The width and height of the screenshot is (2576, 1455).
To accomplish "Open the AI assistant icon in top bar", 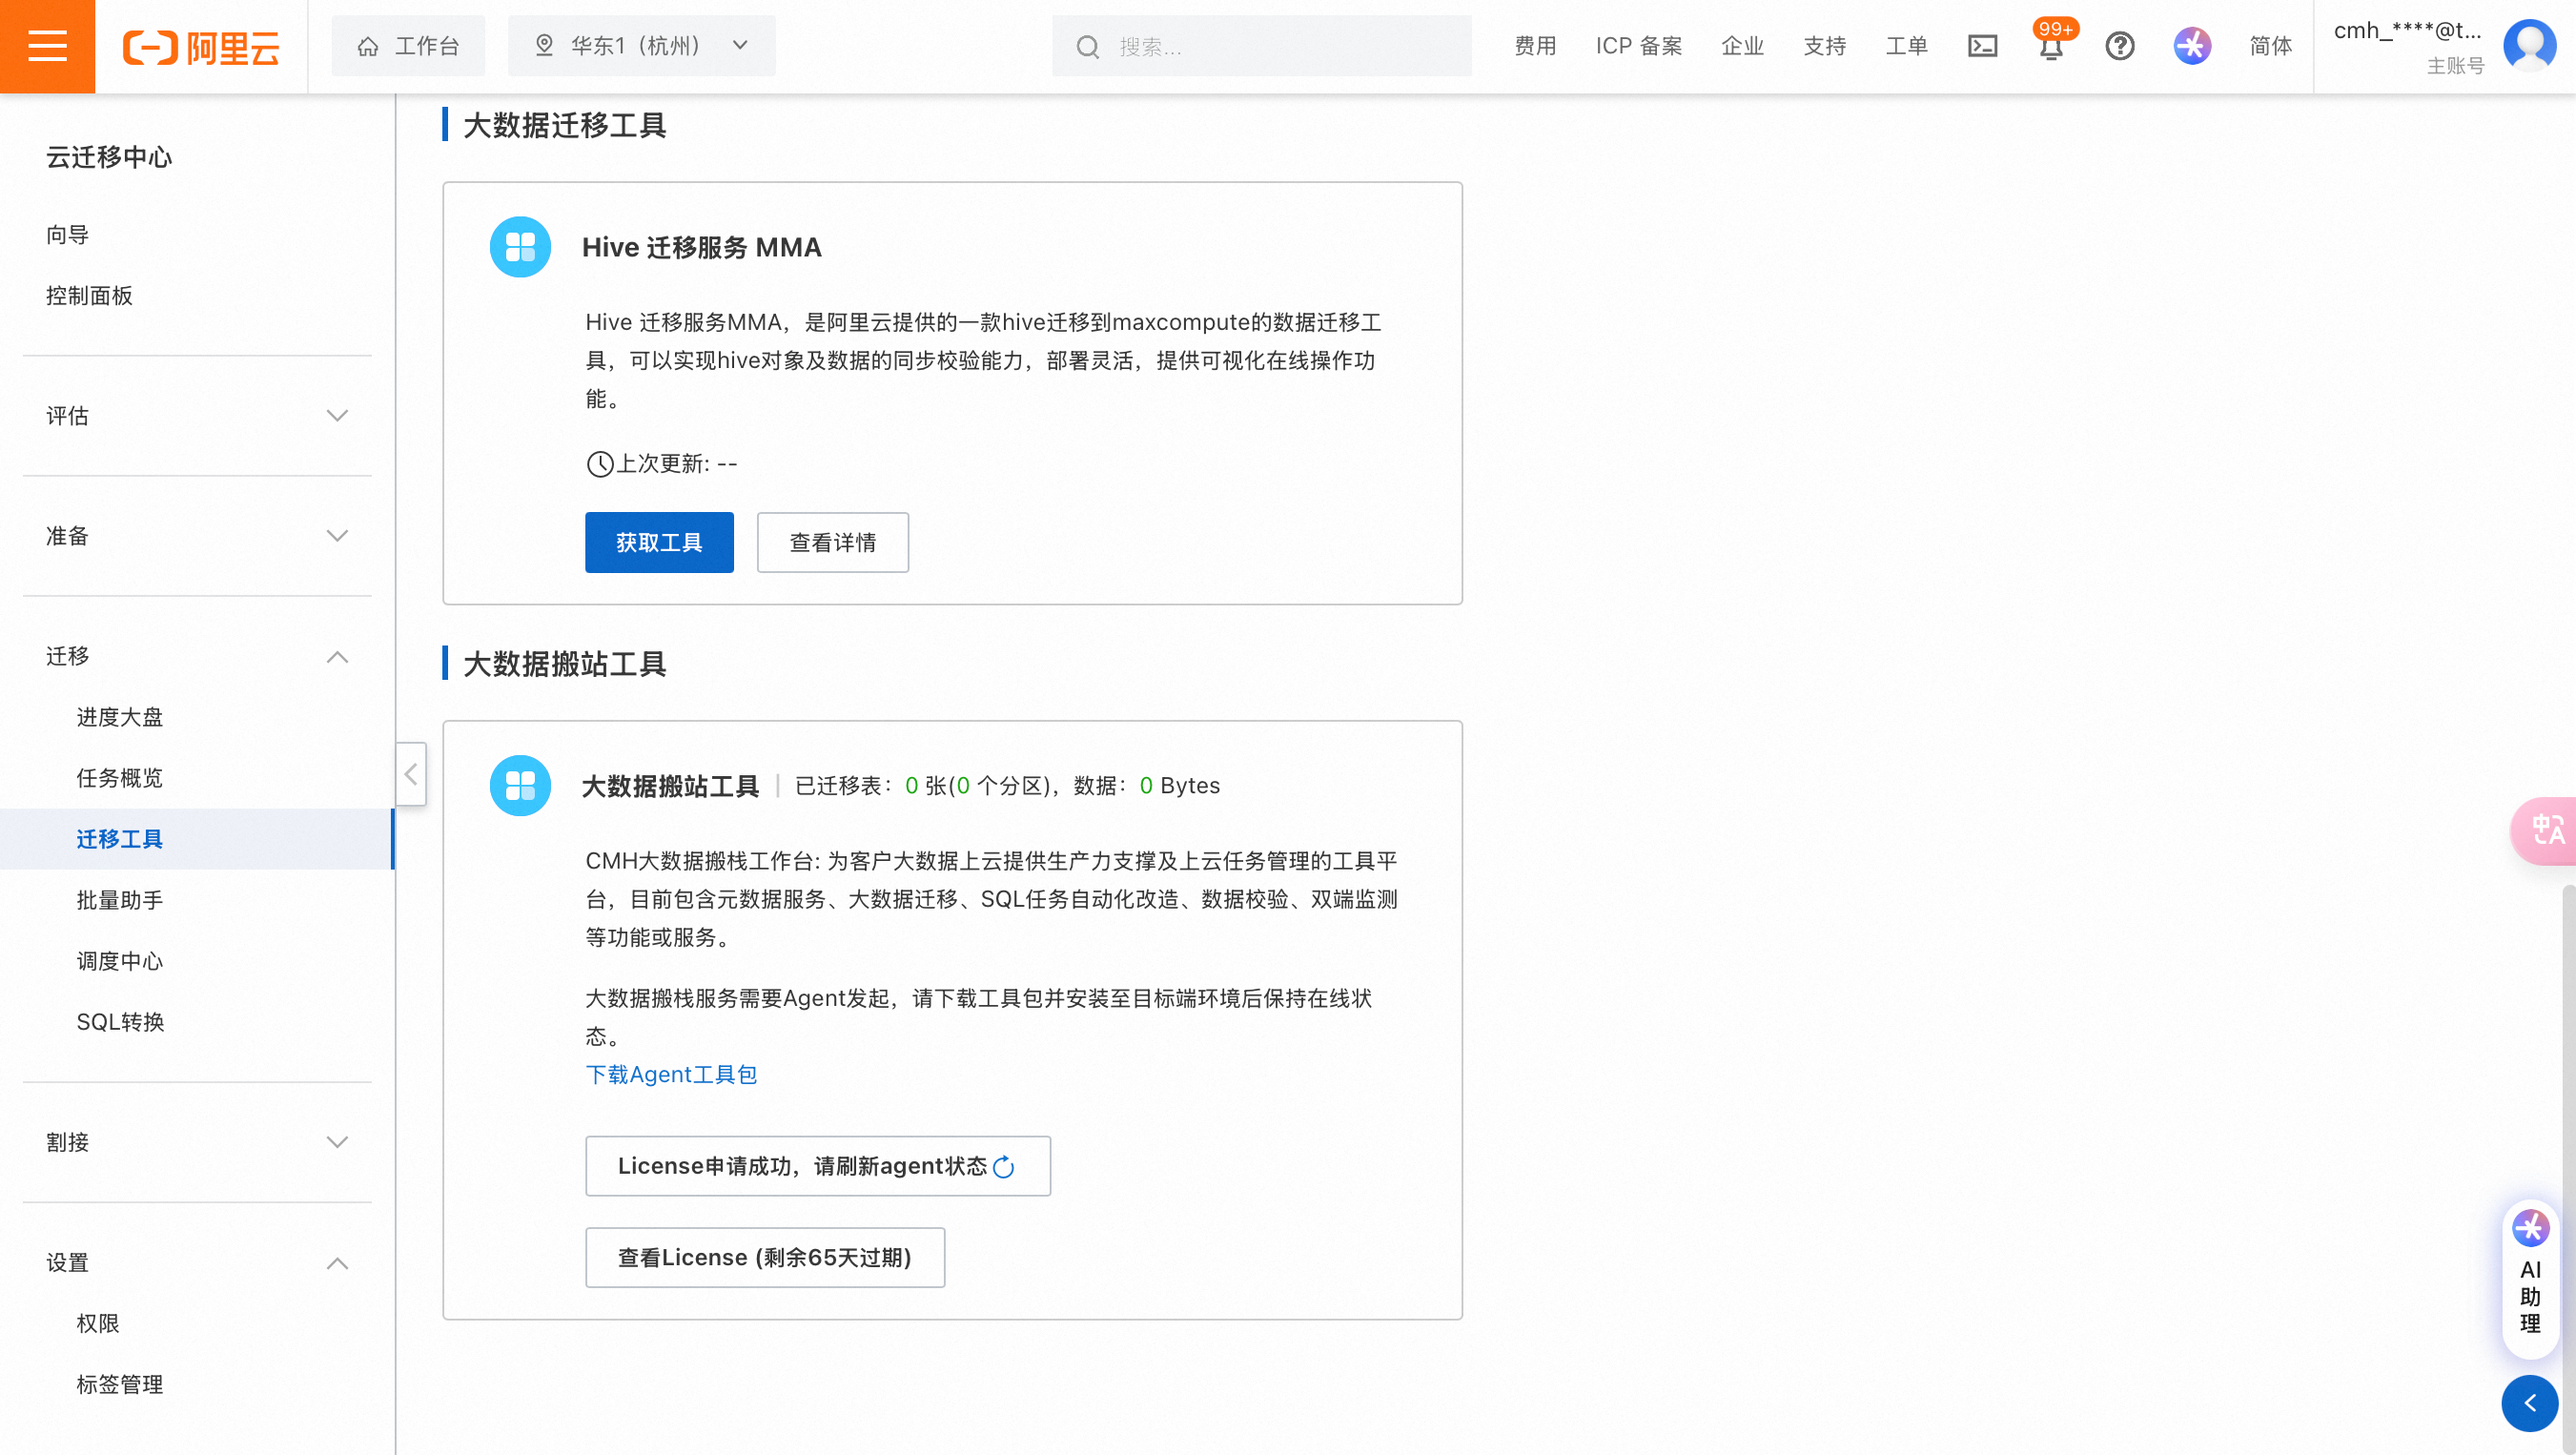I will point(2191,46).
